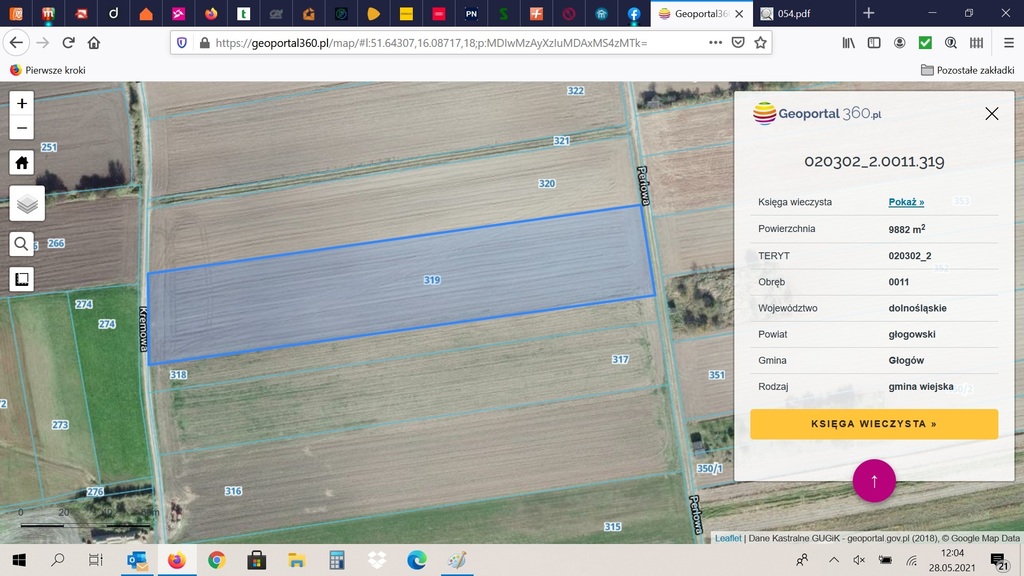Open the Pozostałe zakładki bookmarks folder
Image resolution: width=1024 pixels, height=576 pixels.
967,70
